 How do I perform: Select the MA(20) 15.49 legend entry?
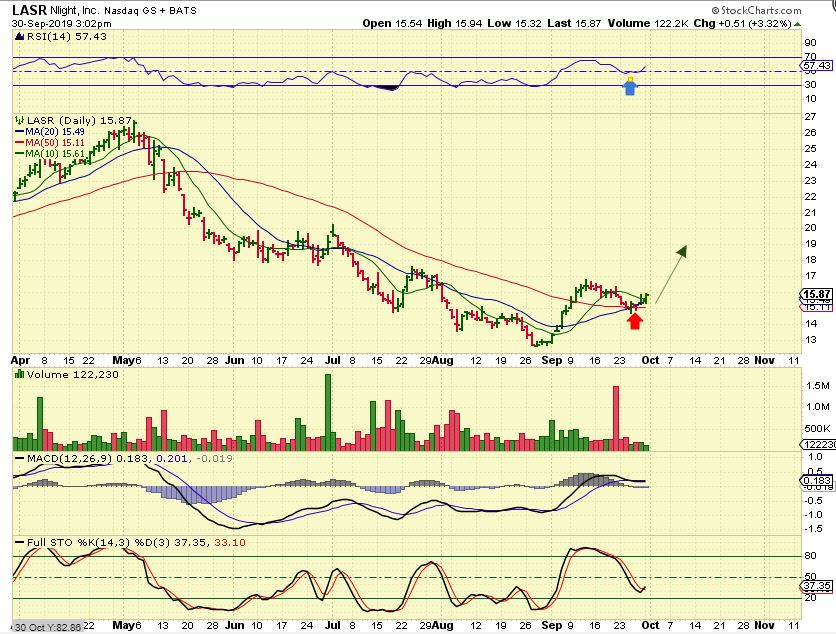point(51,130)
